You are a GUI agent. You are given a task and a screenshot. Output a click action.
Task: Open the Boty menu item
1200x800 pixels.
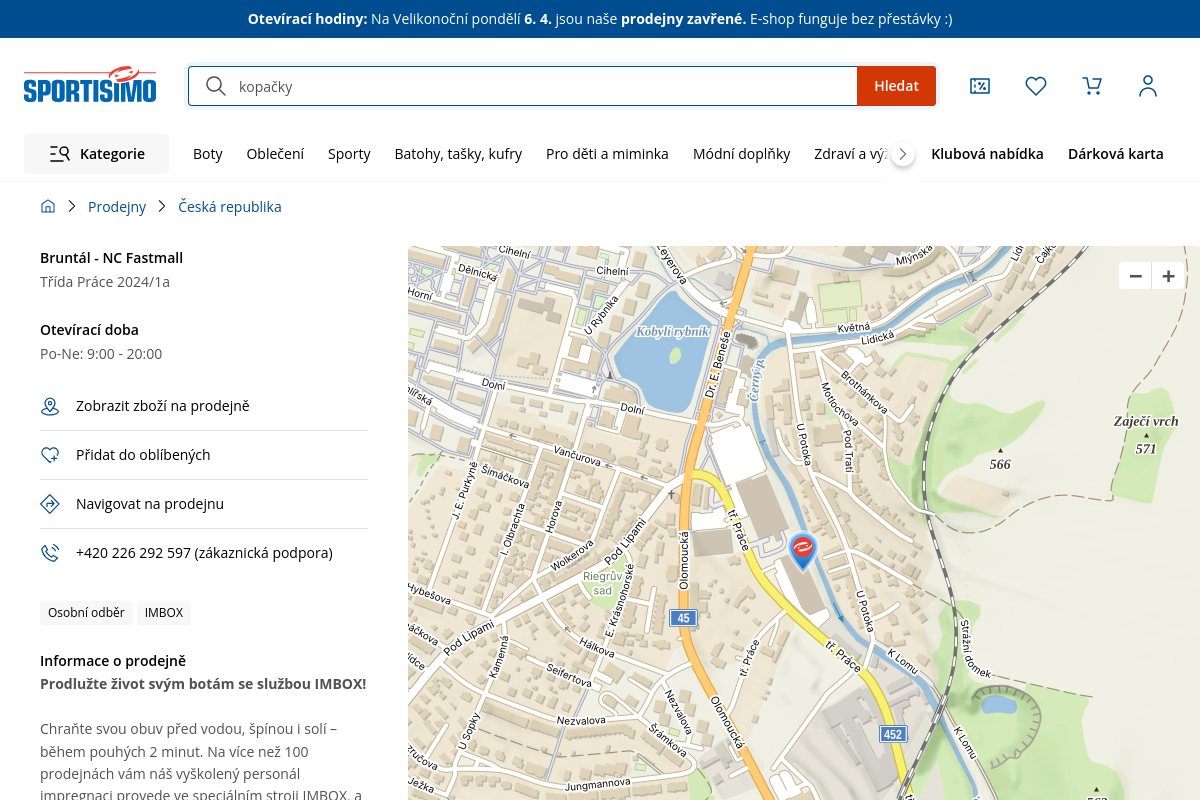208,154
